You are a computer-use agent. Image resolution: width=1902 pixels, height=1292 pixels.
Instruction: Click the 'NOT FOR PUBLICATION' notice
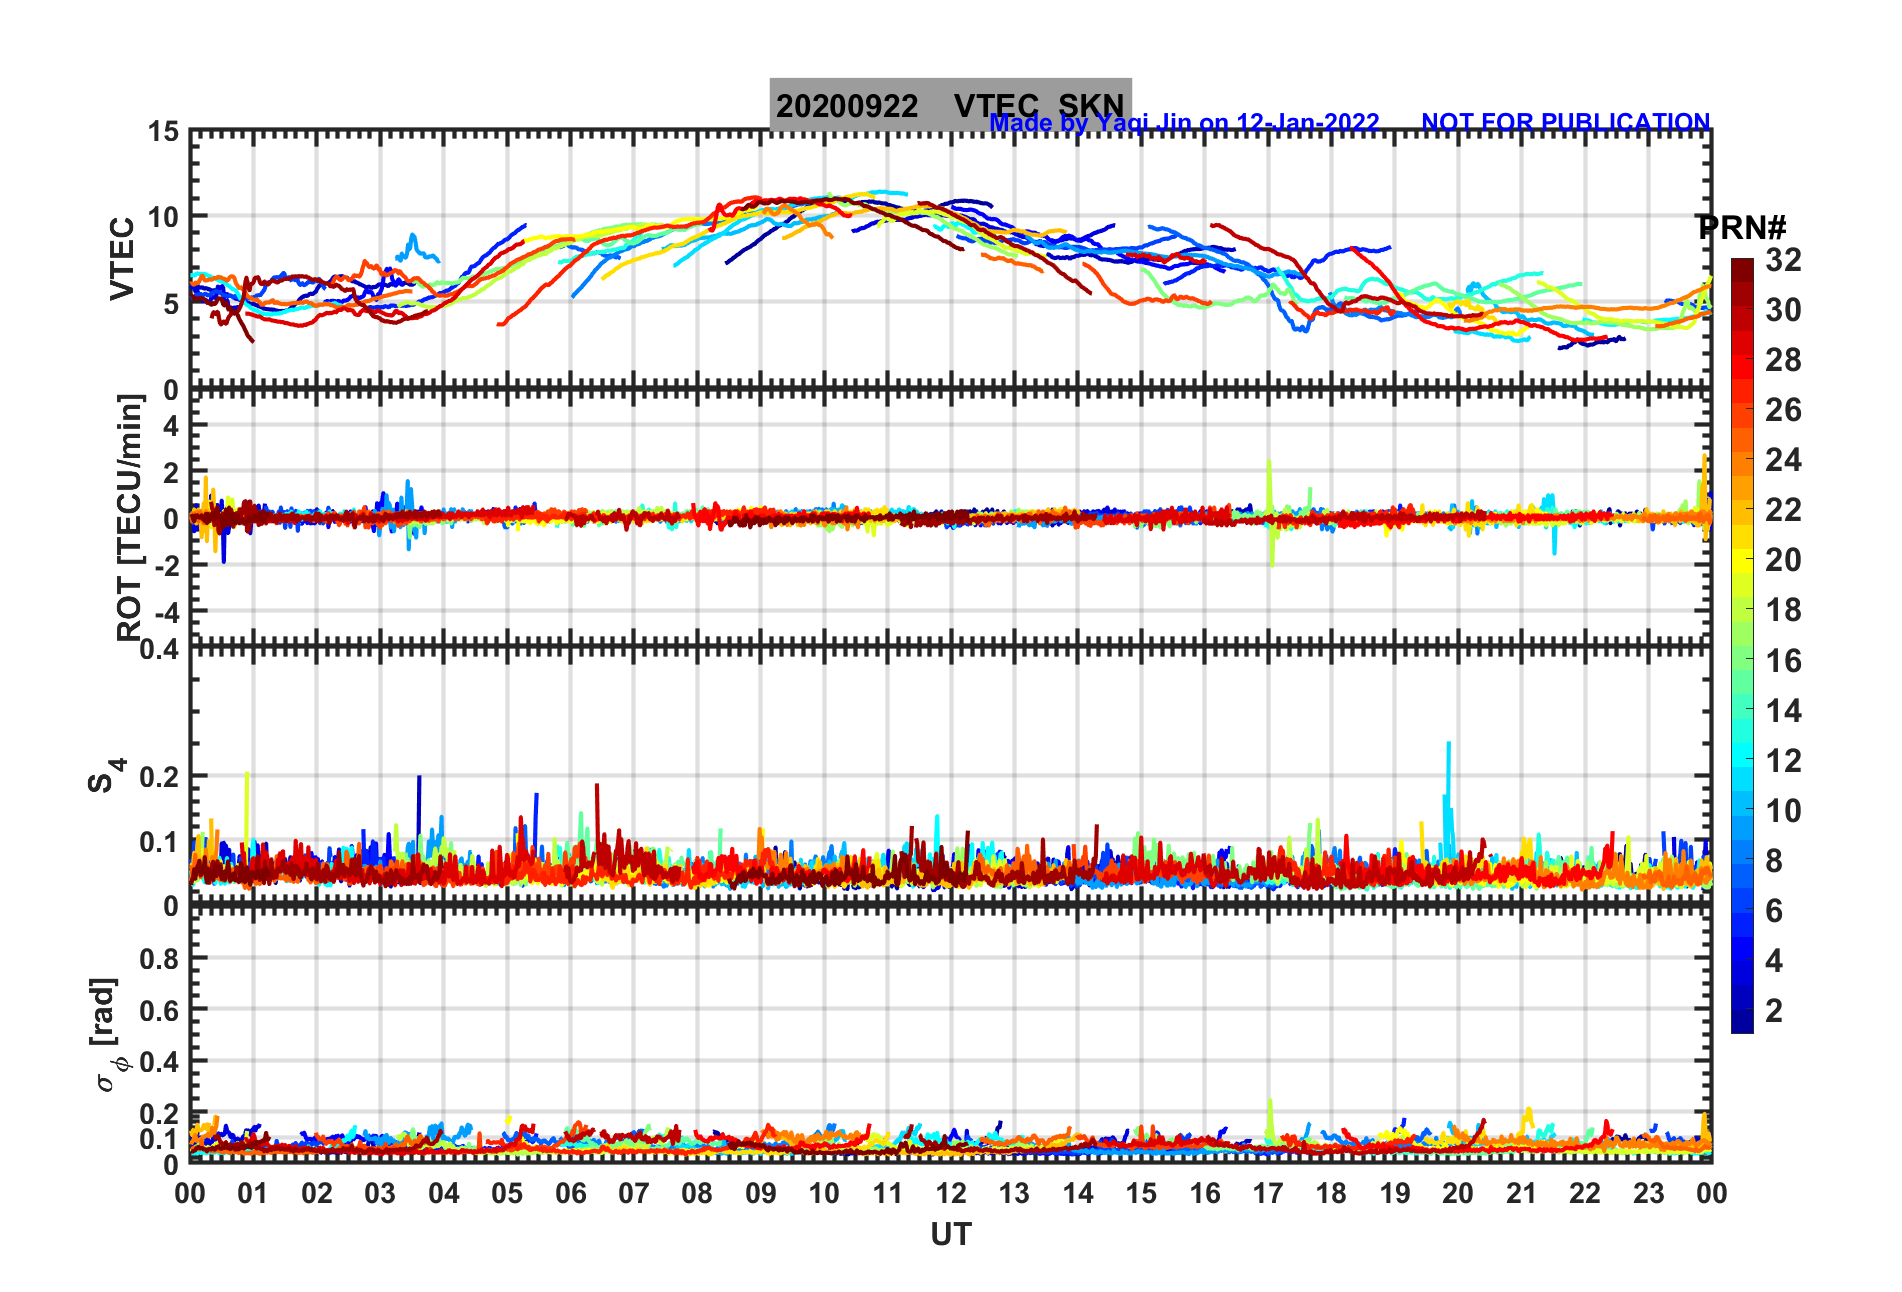(x=1565, y=123)
